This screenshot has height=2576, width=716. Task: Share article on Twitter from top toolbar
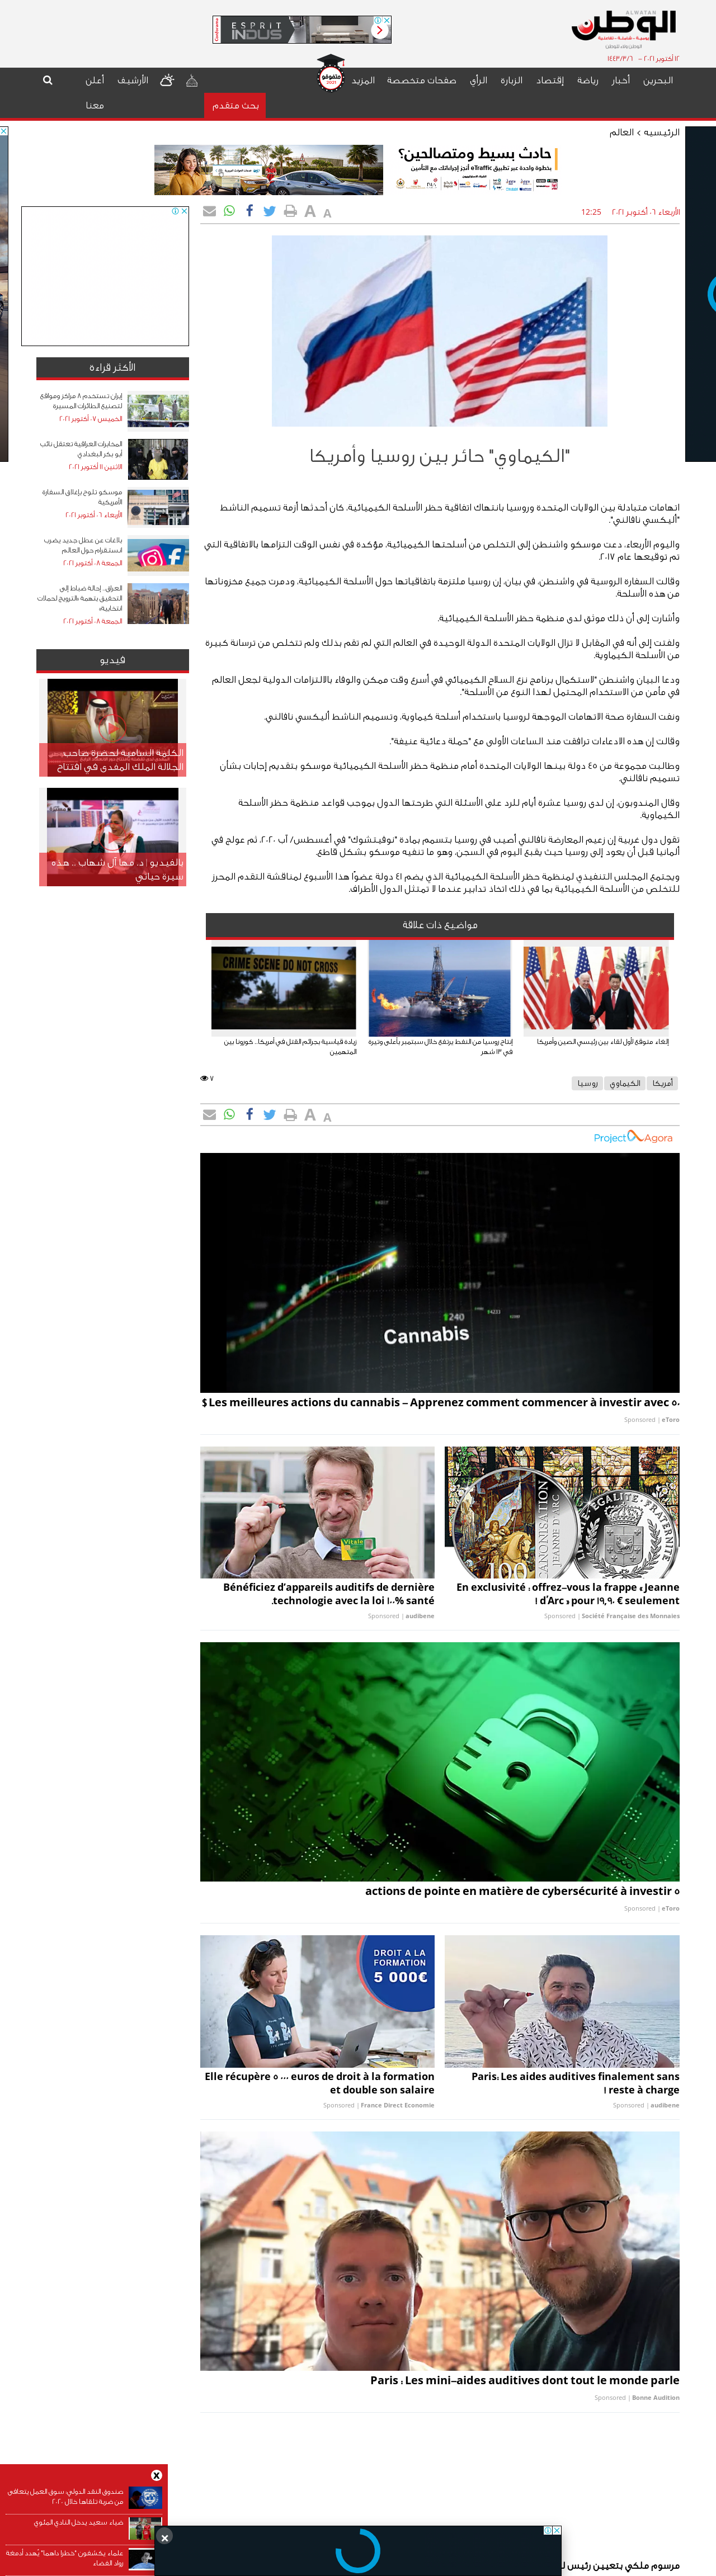[269, 211]
